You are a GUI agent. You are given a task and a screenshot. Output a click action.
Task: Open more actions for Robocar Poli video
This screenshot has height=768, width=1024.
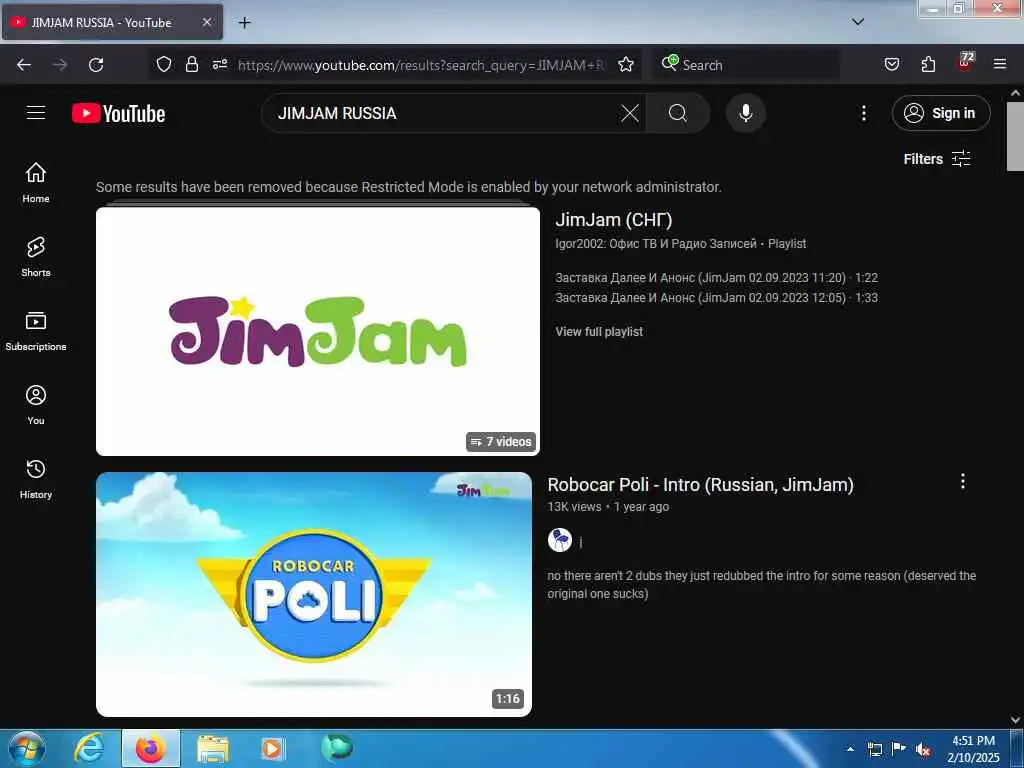(x=963, y=481)
